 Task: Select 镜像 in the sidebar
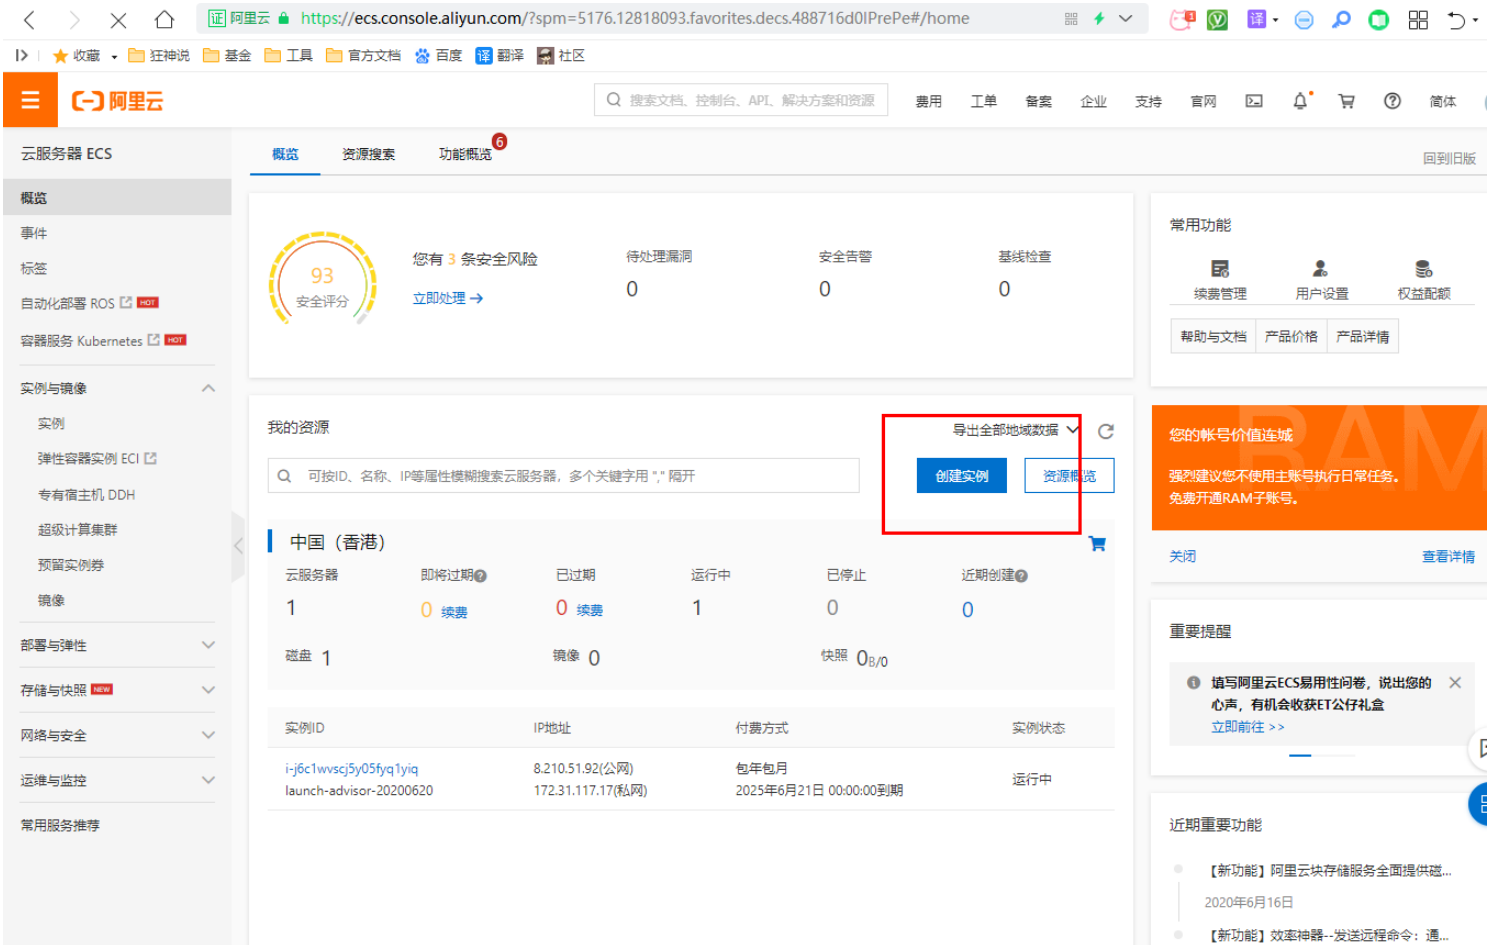tap(51, 600)
